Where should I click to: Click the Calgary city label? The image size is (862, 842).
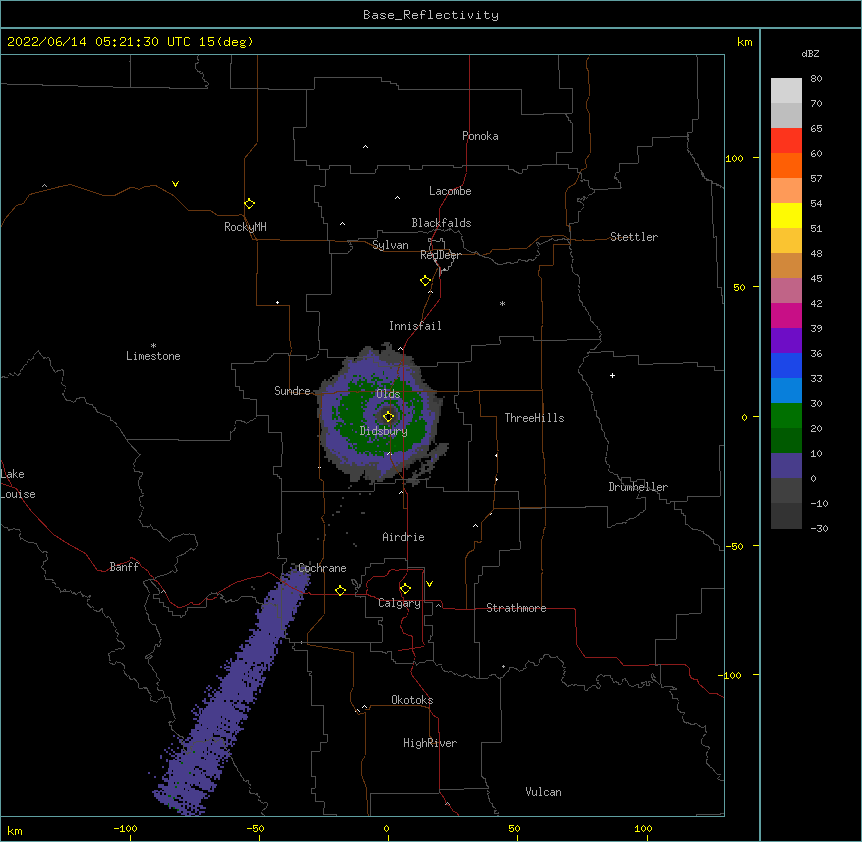tap(399, 603)
